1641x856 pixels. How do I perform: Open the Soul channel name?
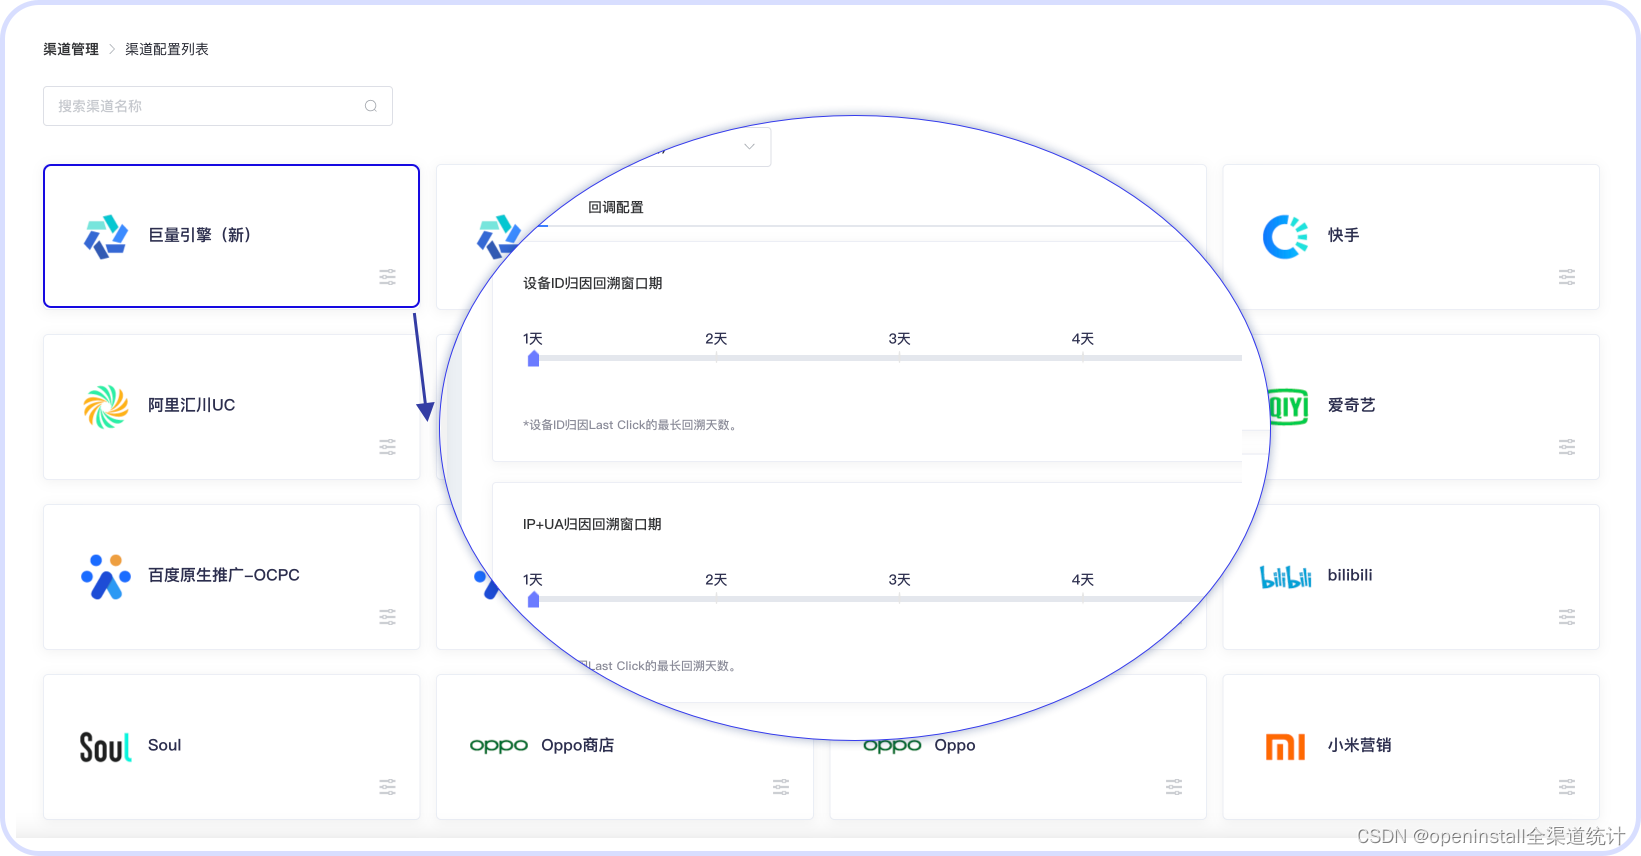(165, 745)
